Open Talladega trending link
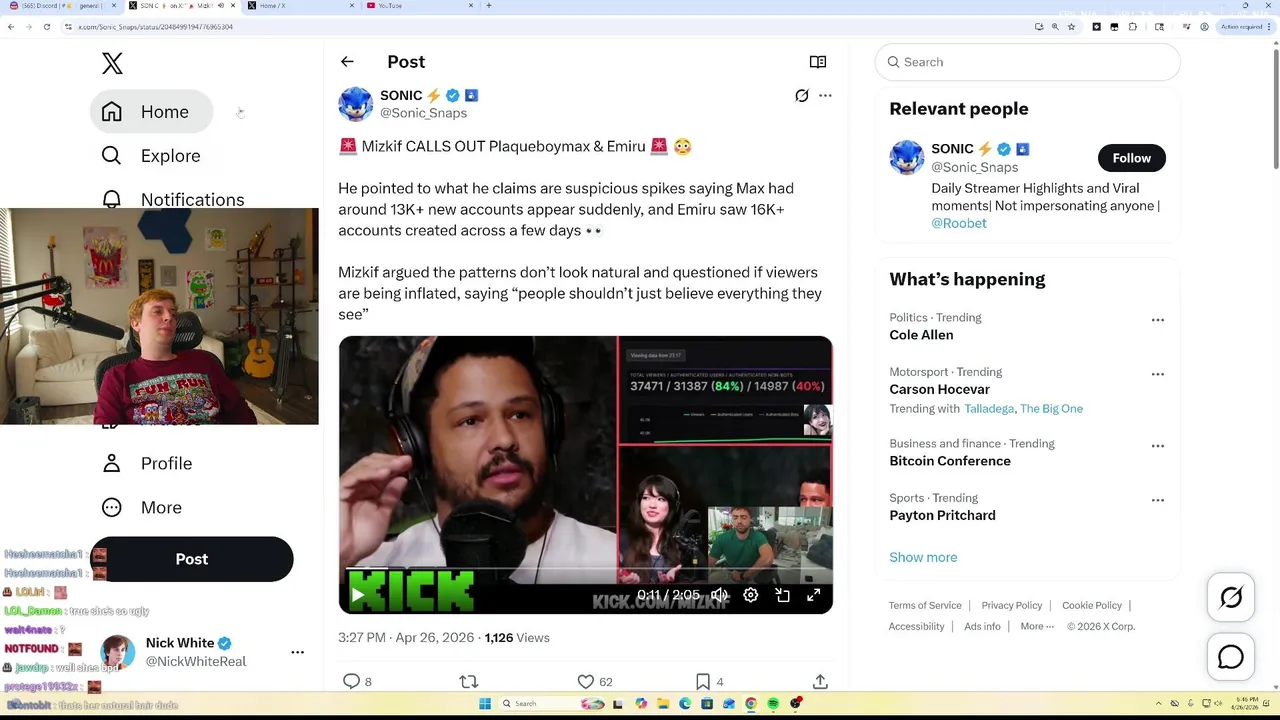 click(989, 409)
